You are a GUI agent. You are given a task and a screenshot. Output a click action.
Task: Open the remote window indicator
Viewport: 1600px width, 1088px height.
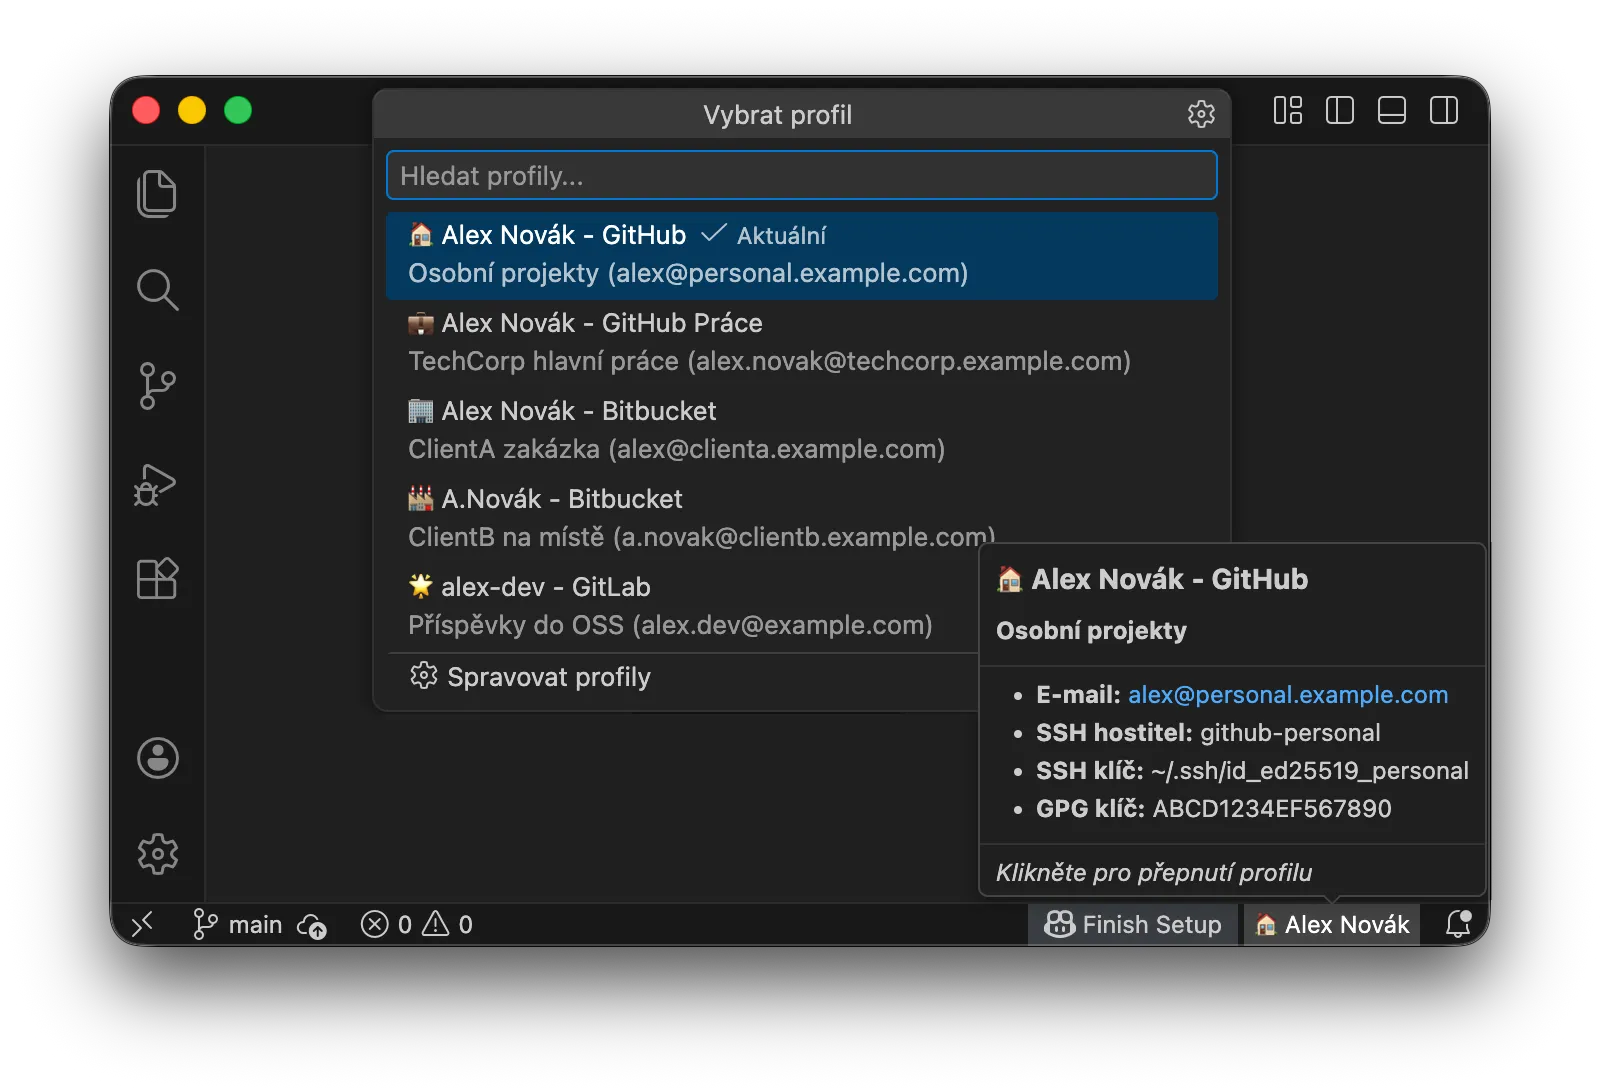point(142,924)
